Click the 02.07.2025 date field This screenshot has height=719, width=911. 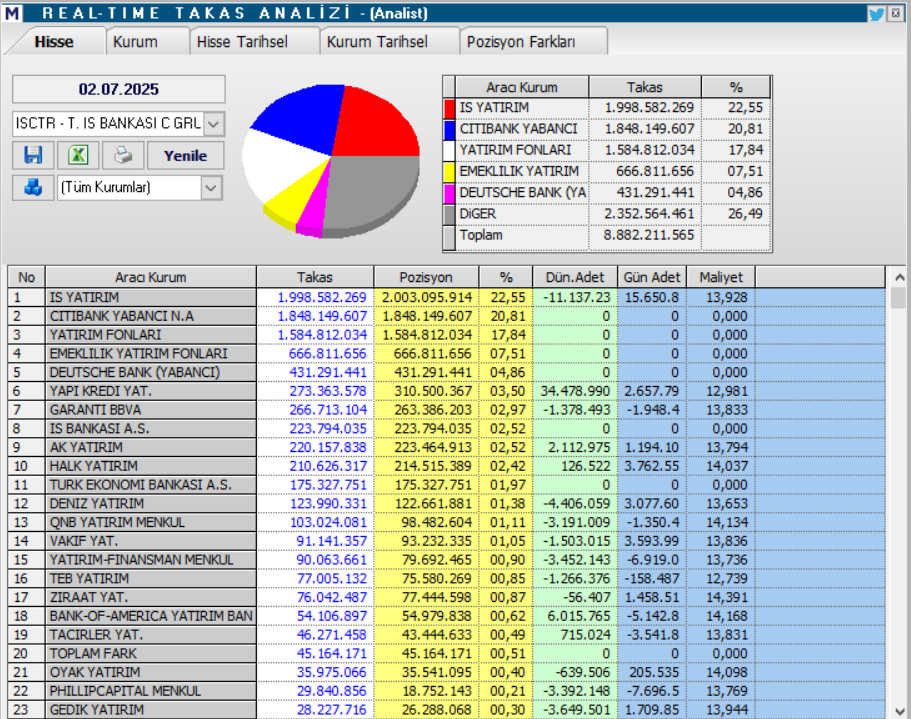click(x=119, y=89)
